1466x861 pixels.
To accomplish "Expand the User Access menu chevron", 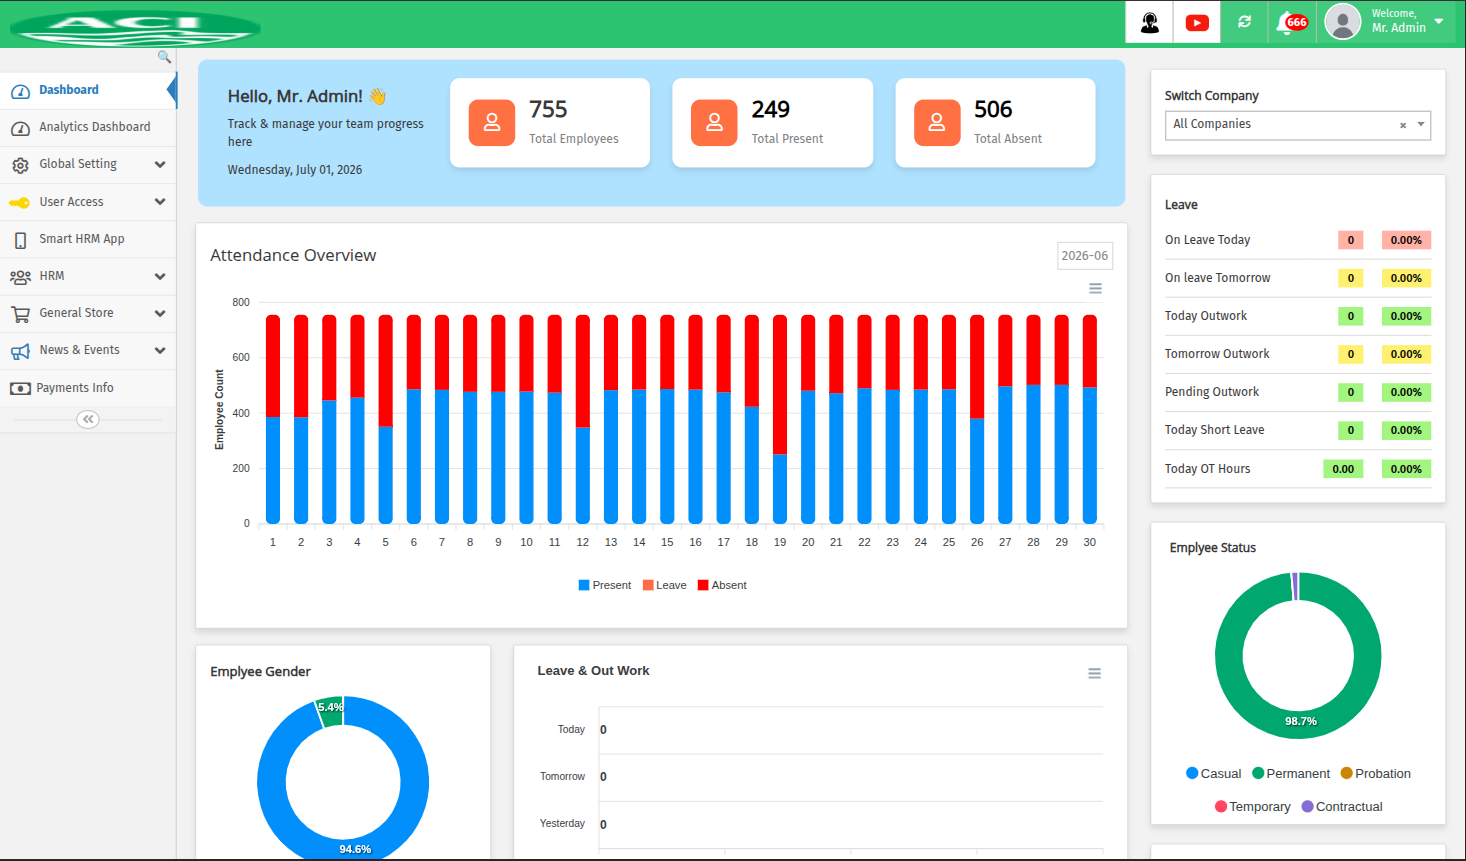I will [160, 202].
